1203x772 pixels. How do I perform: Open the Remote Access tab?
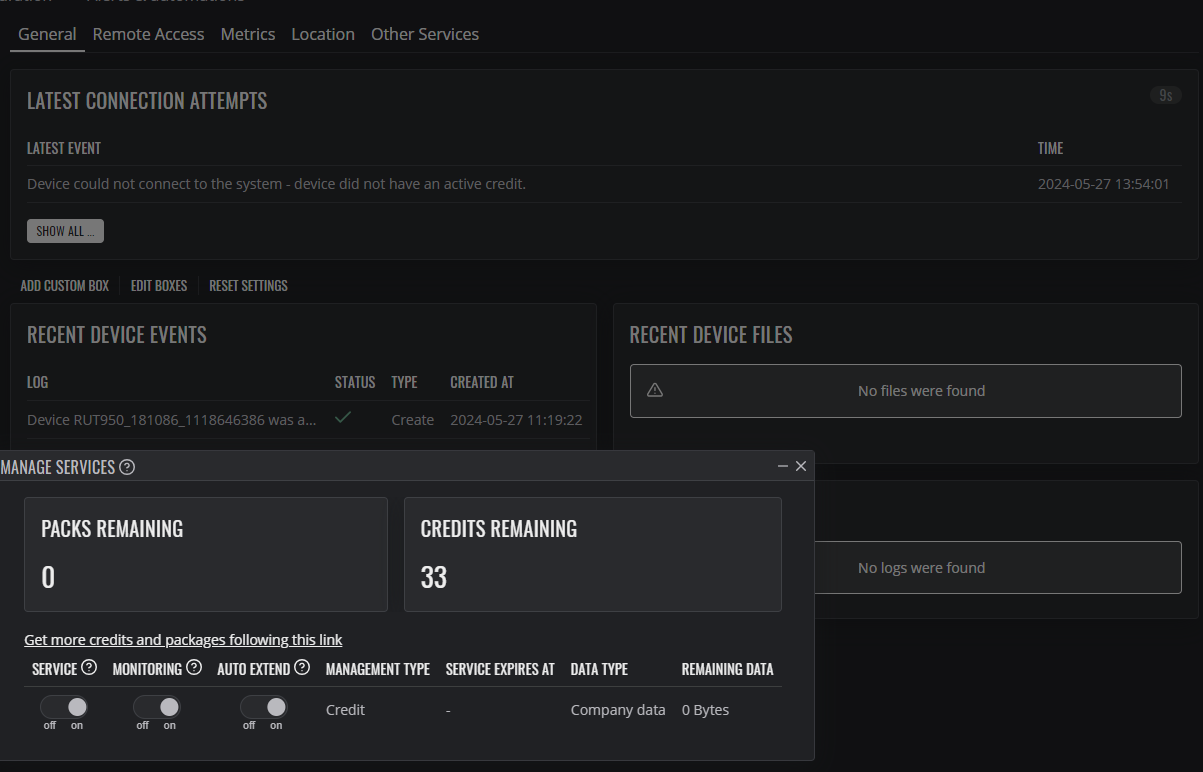148,34
